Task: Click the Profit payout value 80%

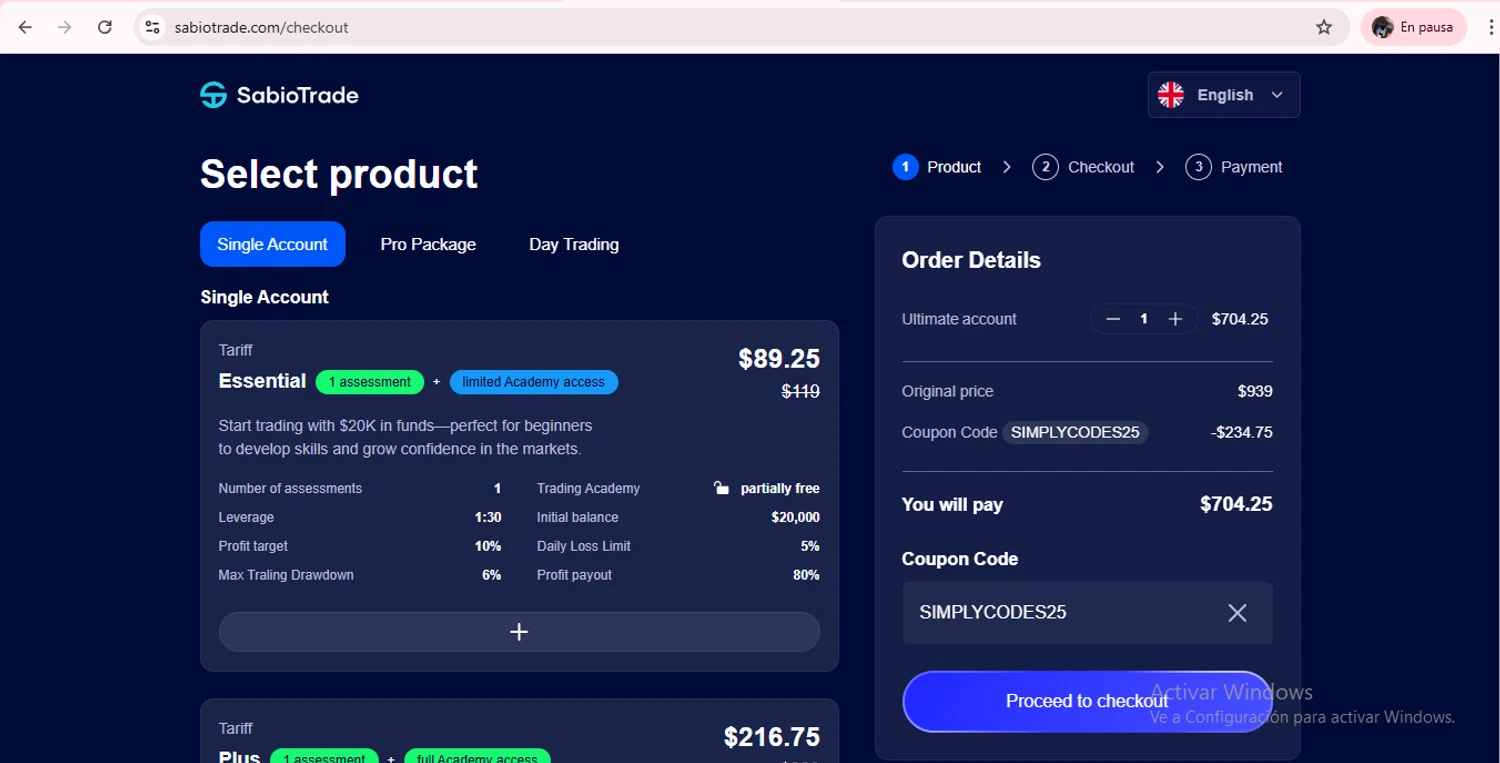Action: point(806,575)
